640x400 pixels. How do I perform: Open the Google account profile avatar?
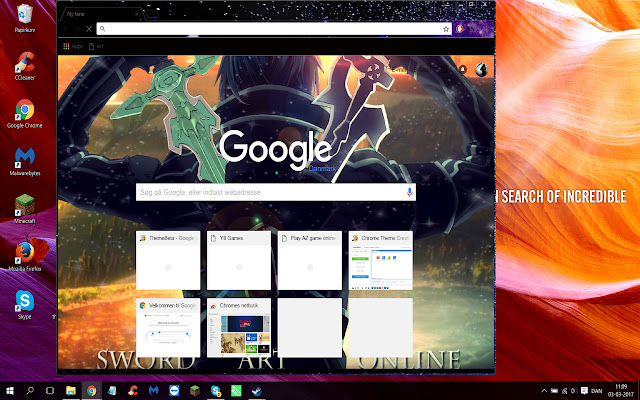(x=482, y=69)
